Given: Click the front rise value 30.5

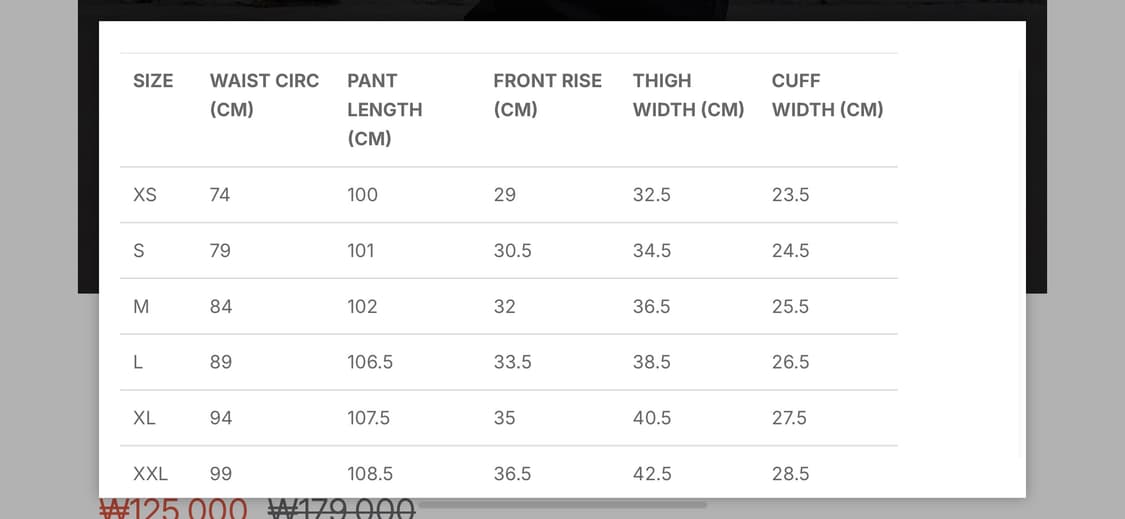Looking at the screenshot, I should [512, 251].
